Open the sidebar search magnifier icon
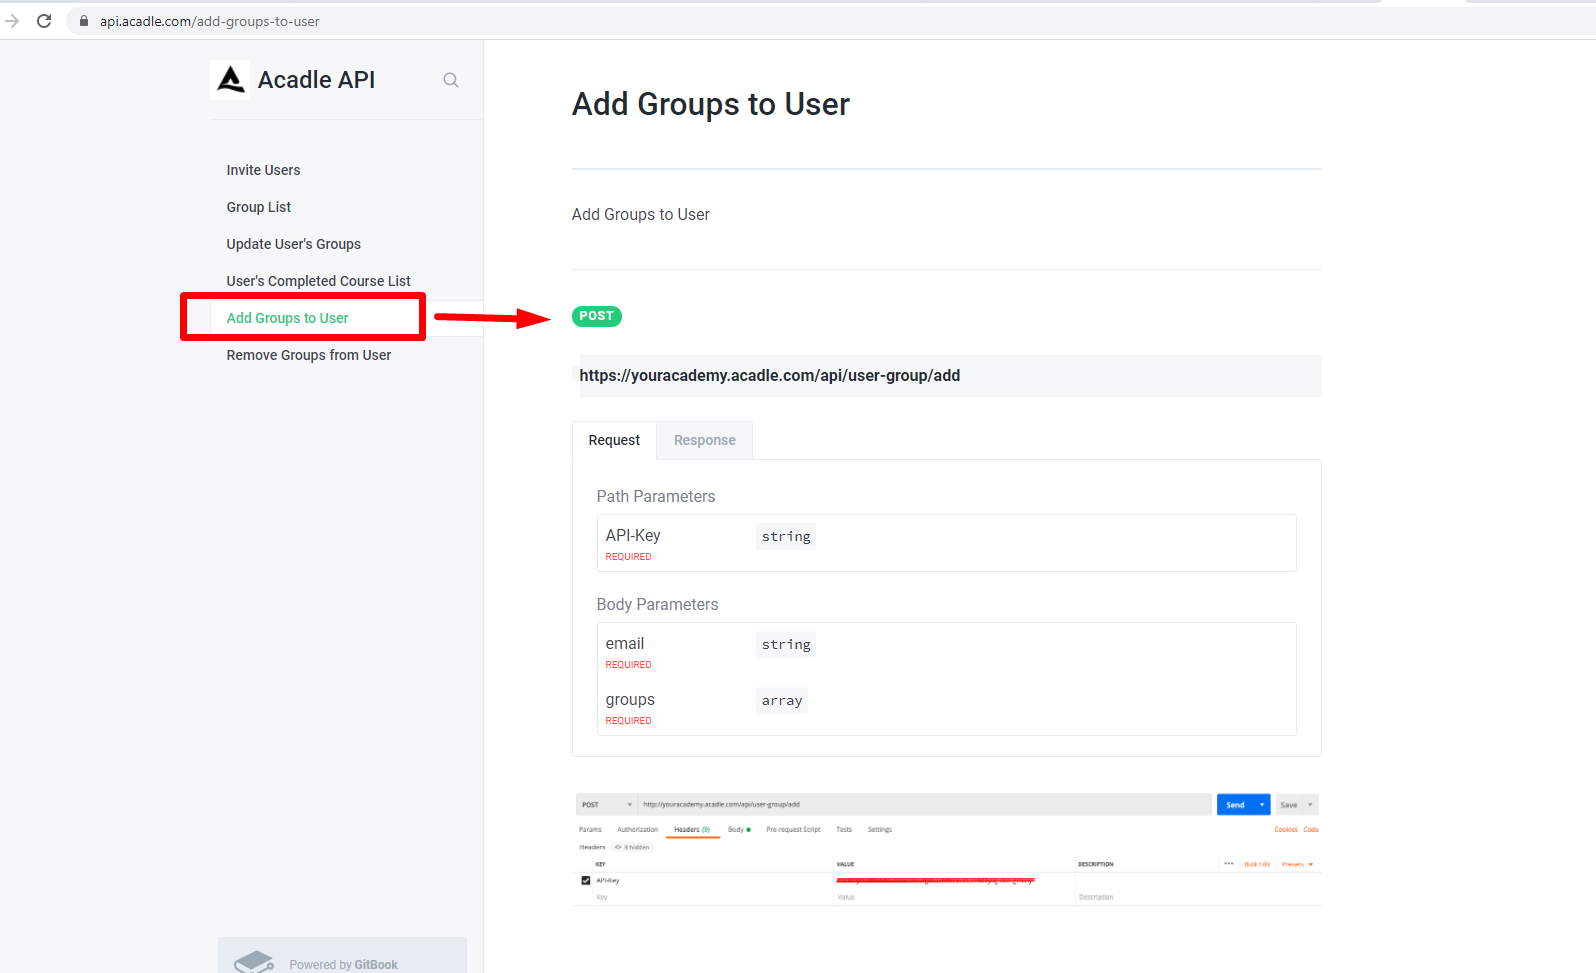 pos(451,80)
